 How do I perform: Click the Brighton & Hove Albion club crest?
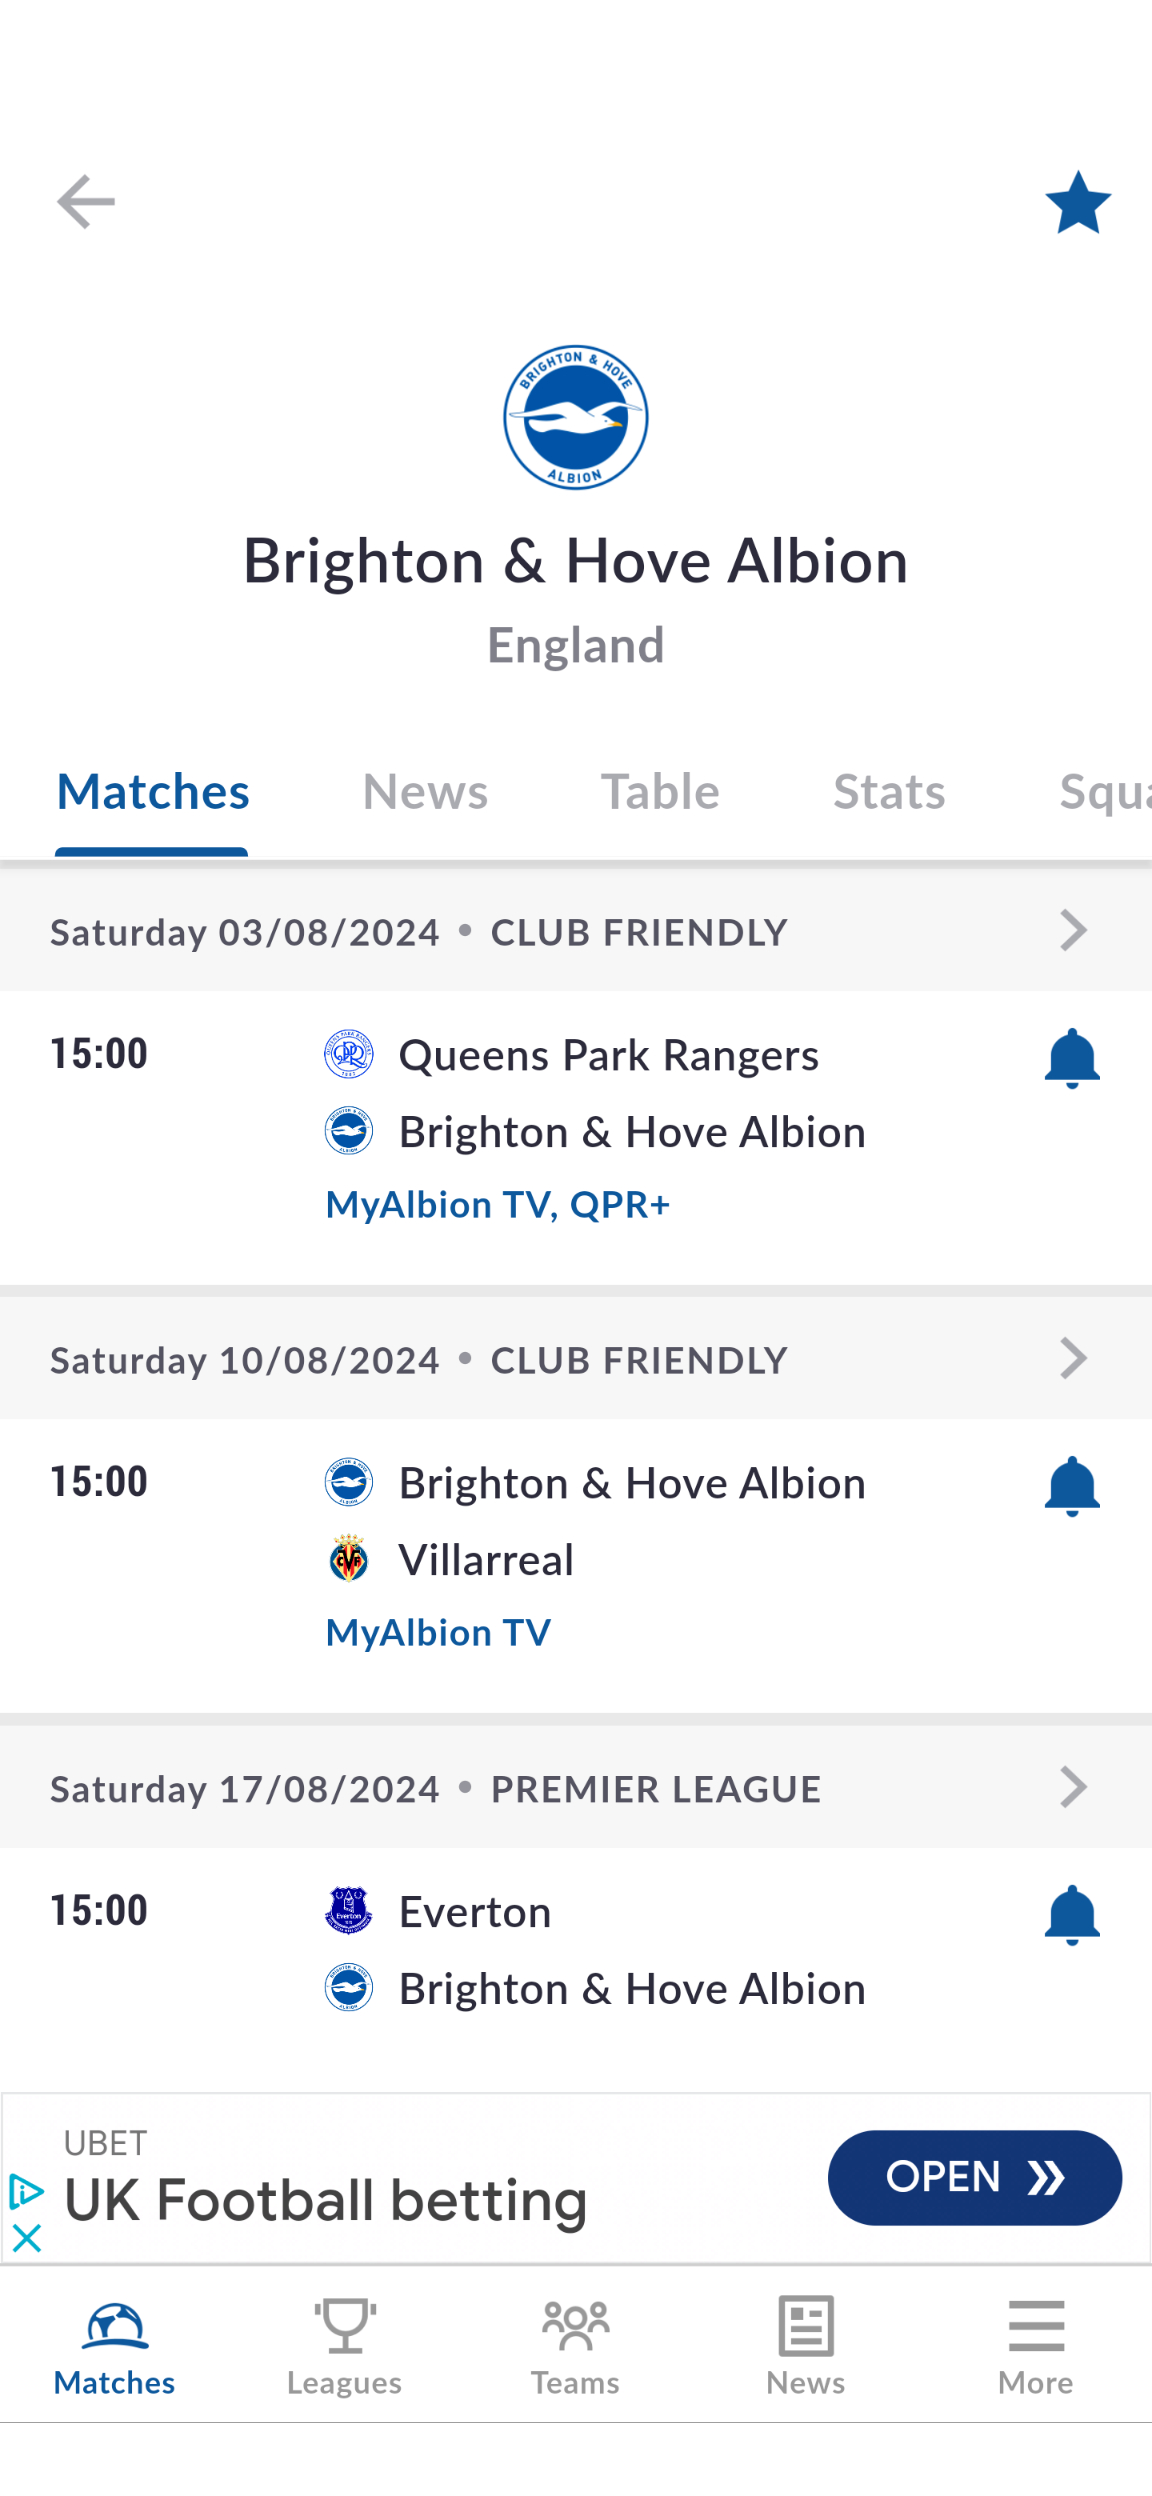point(576,417)
